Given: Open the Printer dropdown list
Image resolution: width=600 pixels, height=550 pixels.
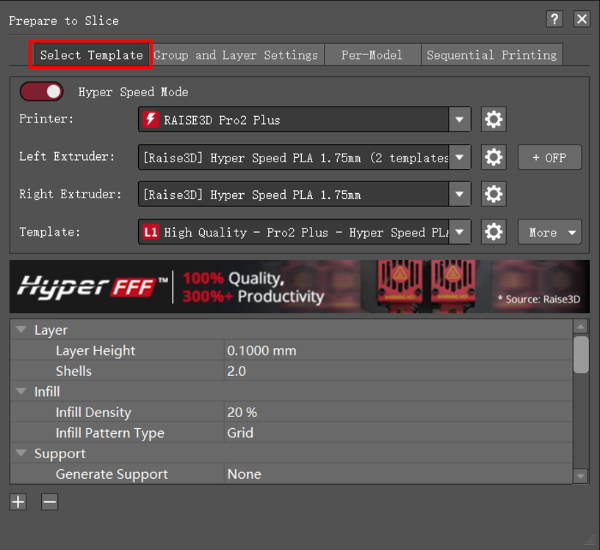Looking at the screenshot, I should tap(459, 120).
